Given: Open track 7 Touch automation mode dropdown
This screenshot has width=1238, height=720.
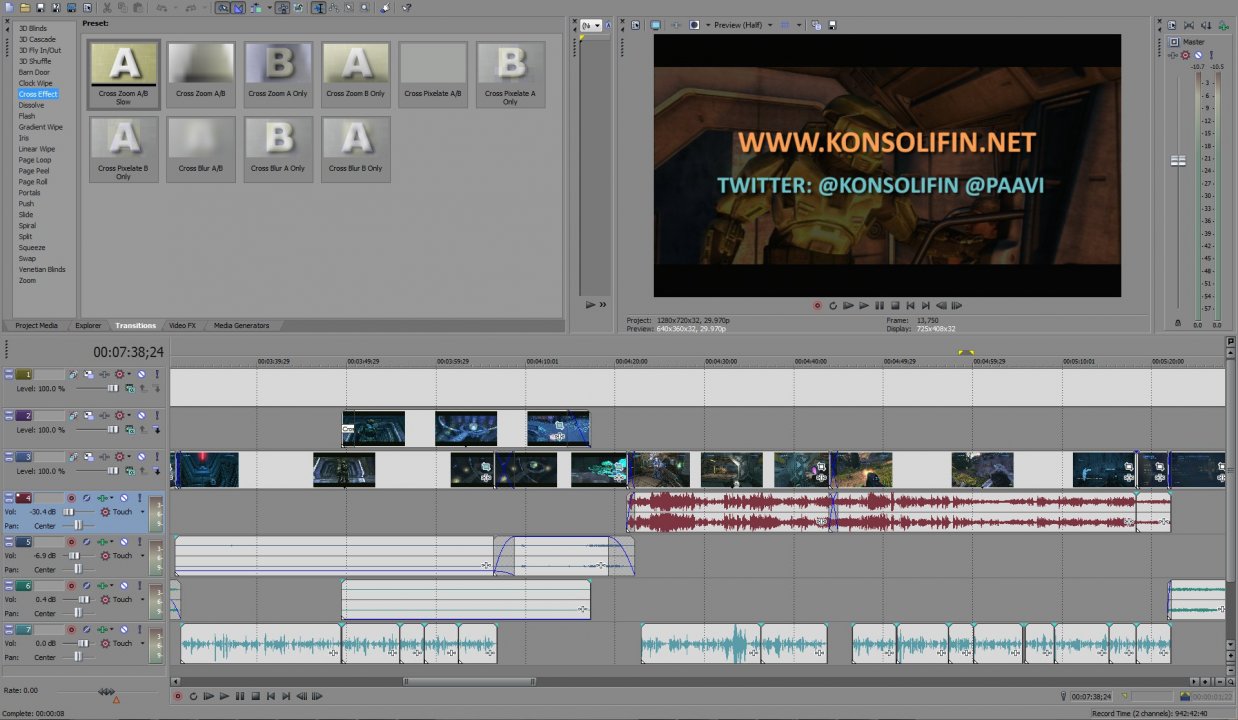Looking at the screenshot, I should pos(143,643).
